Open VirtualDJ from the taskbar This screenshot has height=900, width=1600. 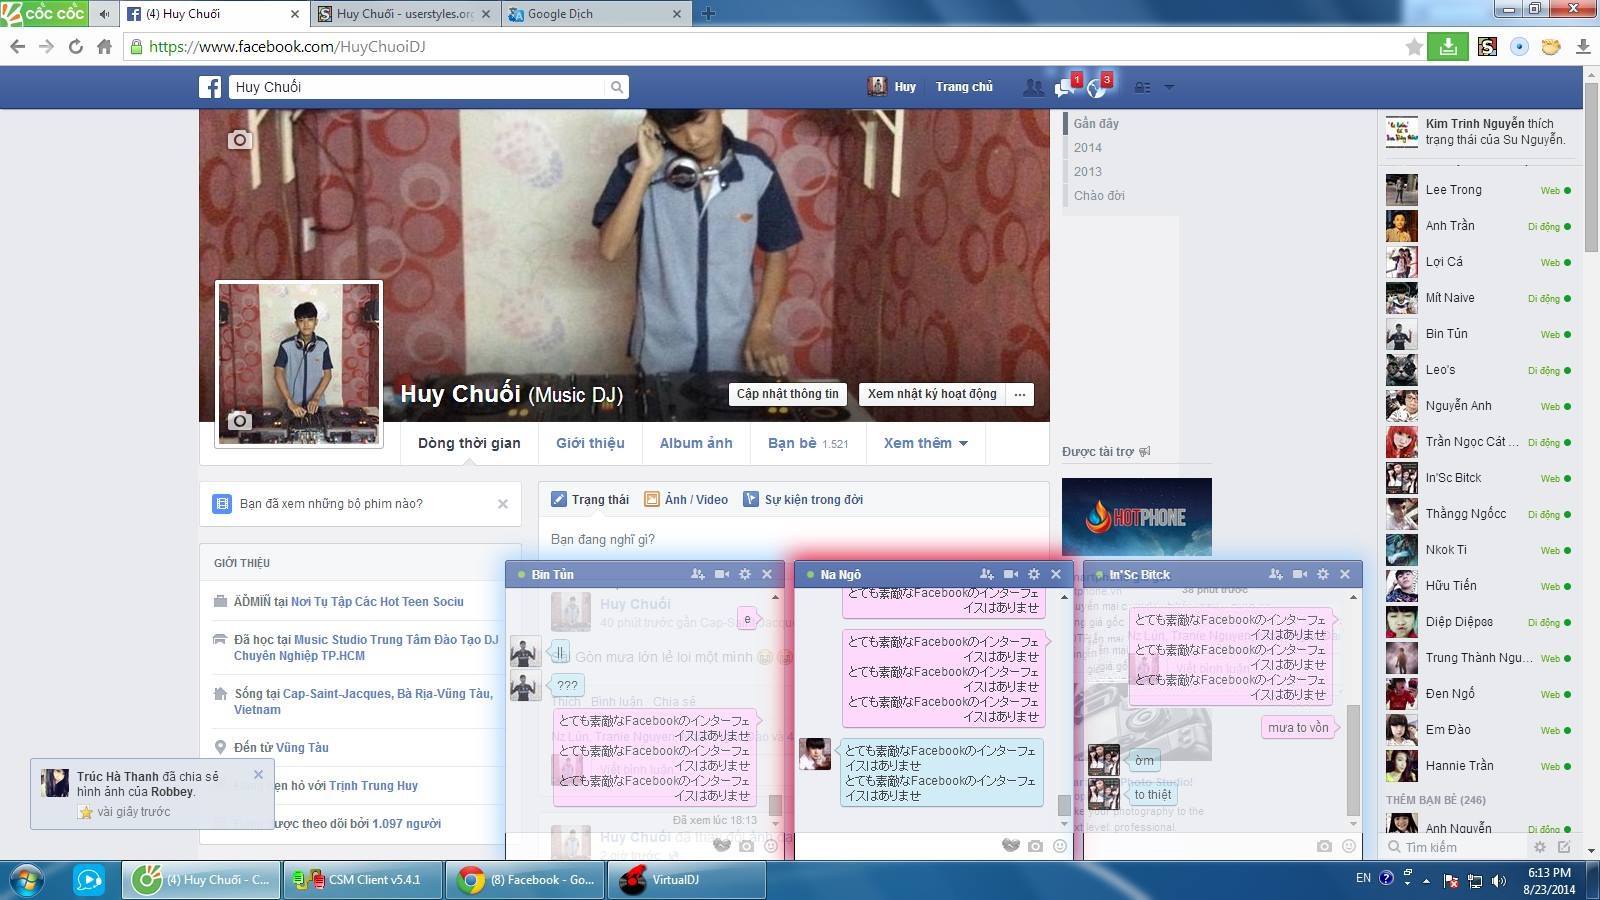[x=686, y=880]
